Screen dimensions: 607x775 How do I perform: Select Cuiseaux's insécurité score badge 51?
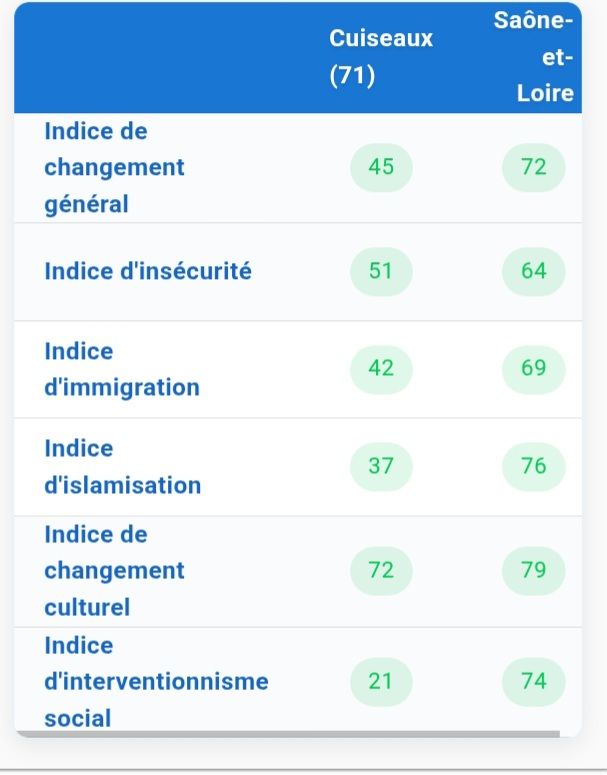(x=381, y=271)
